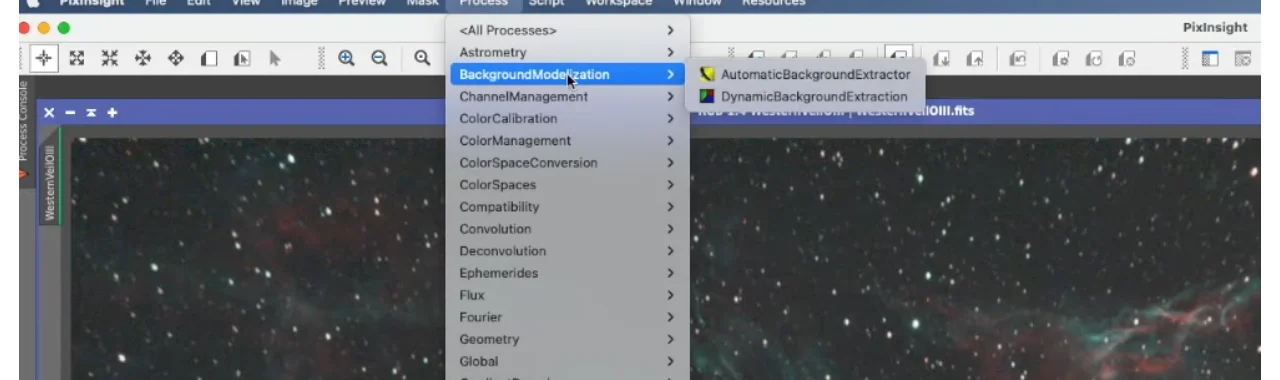The height and width of the screenshot is (380, 1280).
Task: Select the highlighted BackgroundModelization menu entry
Action: (x=567, y=75)
